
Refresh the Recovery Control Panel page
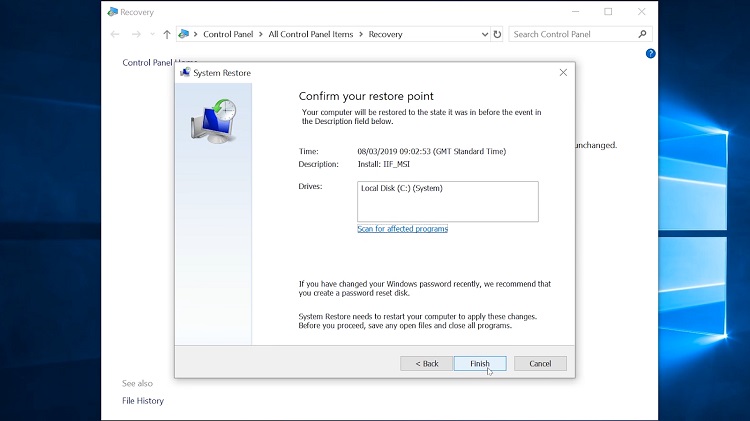497,34
